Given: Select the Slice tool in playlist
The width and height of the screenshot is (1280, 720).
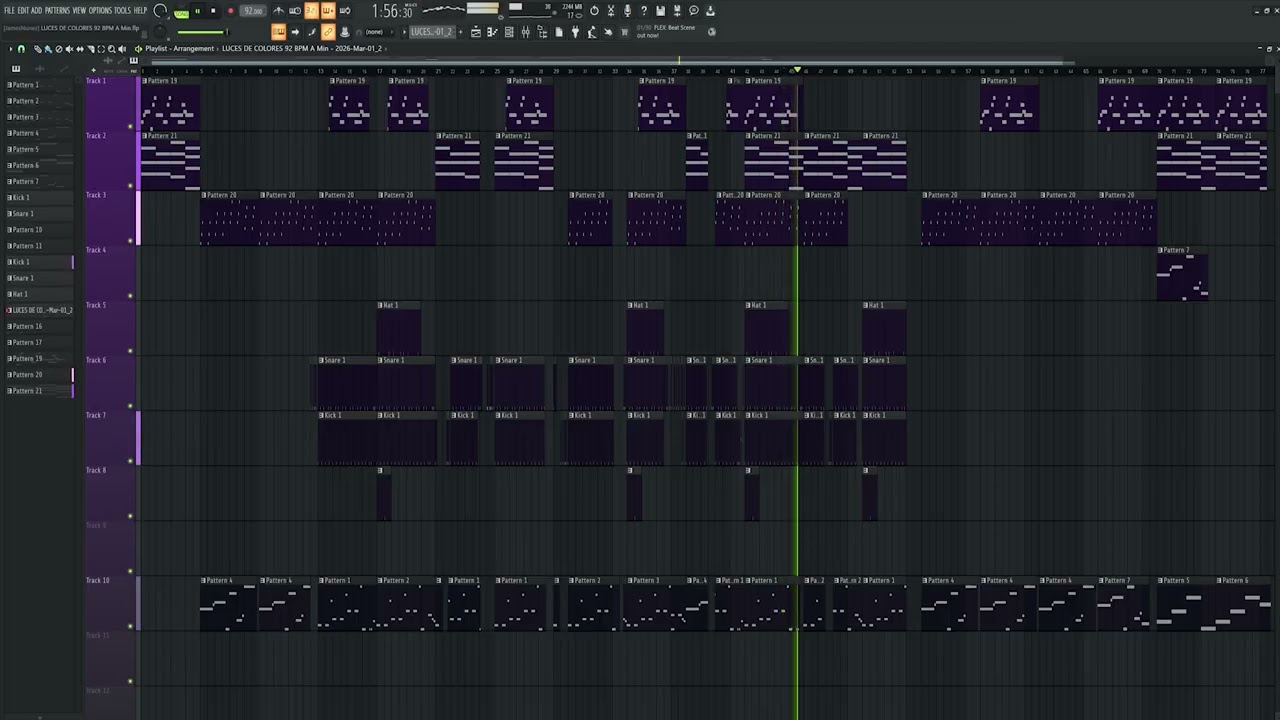Looking at the screenshot, I should pos(90,49).
